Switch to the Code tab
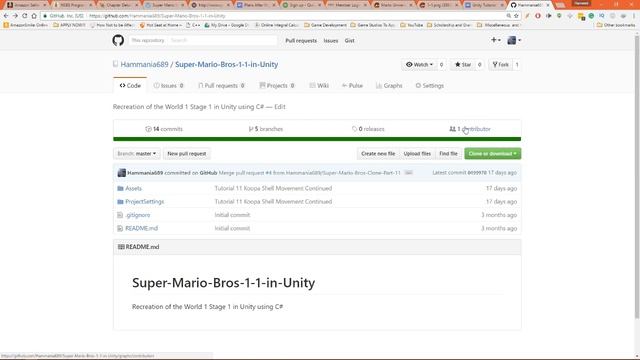The image size is (640, 360). [130, 85]
